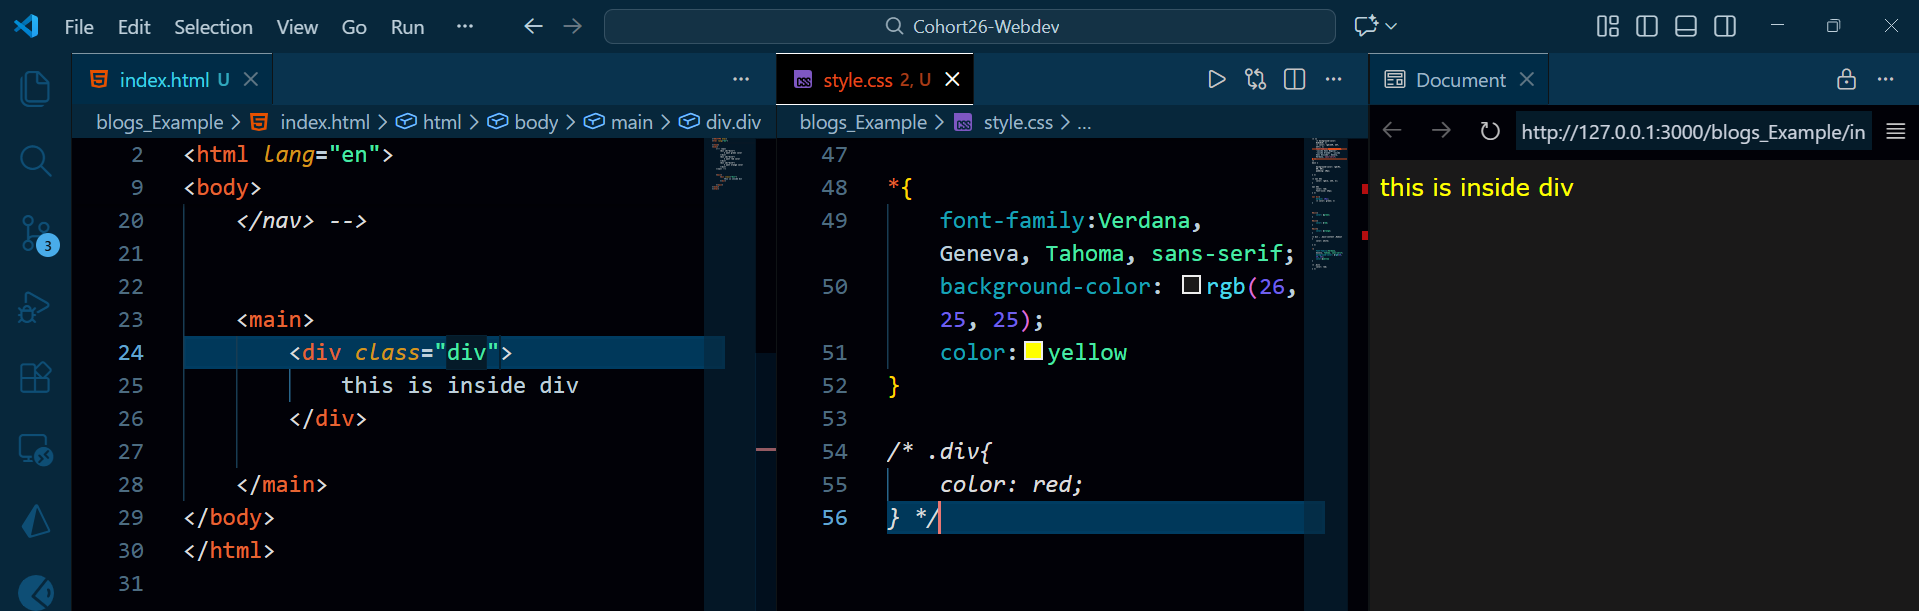Open the Extensions view
Viewport: 1919px width, 611px height.
(35, 378)
